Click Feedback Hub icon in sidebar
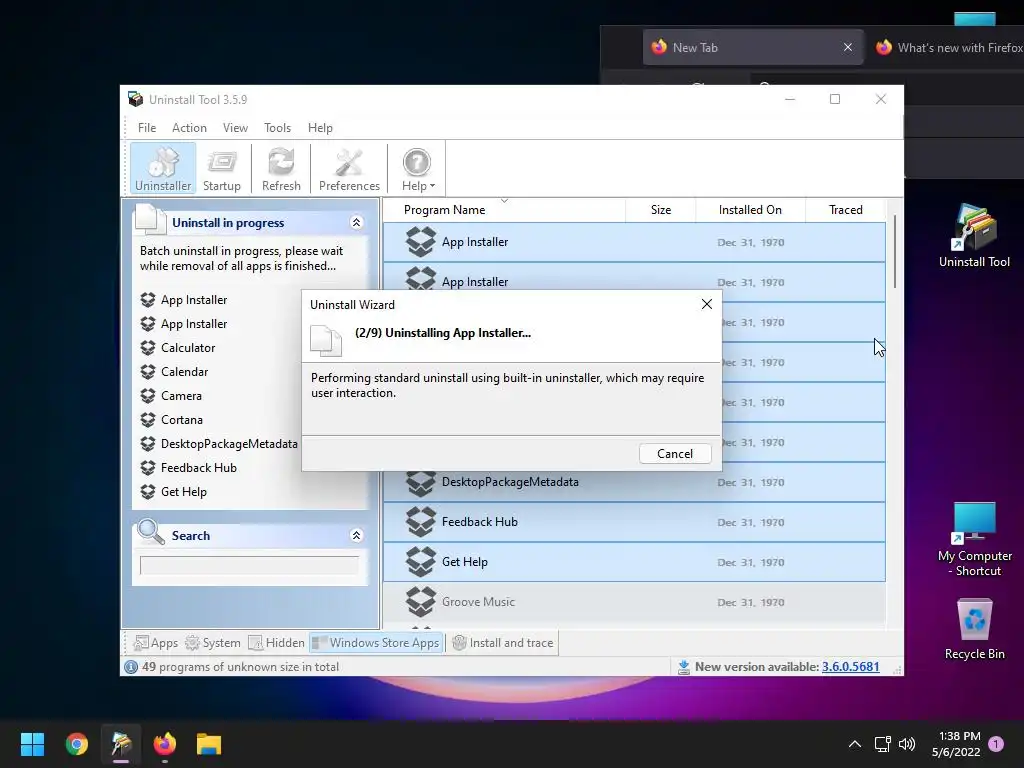 pos(148,468)
